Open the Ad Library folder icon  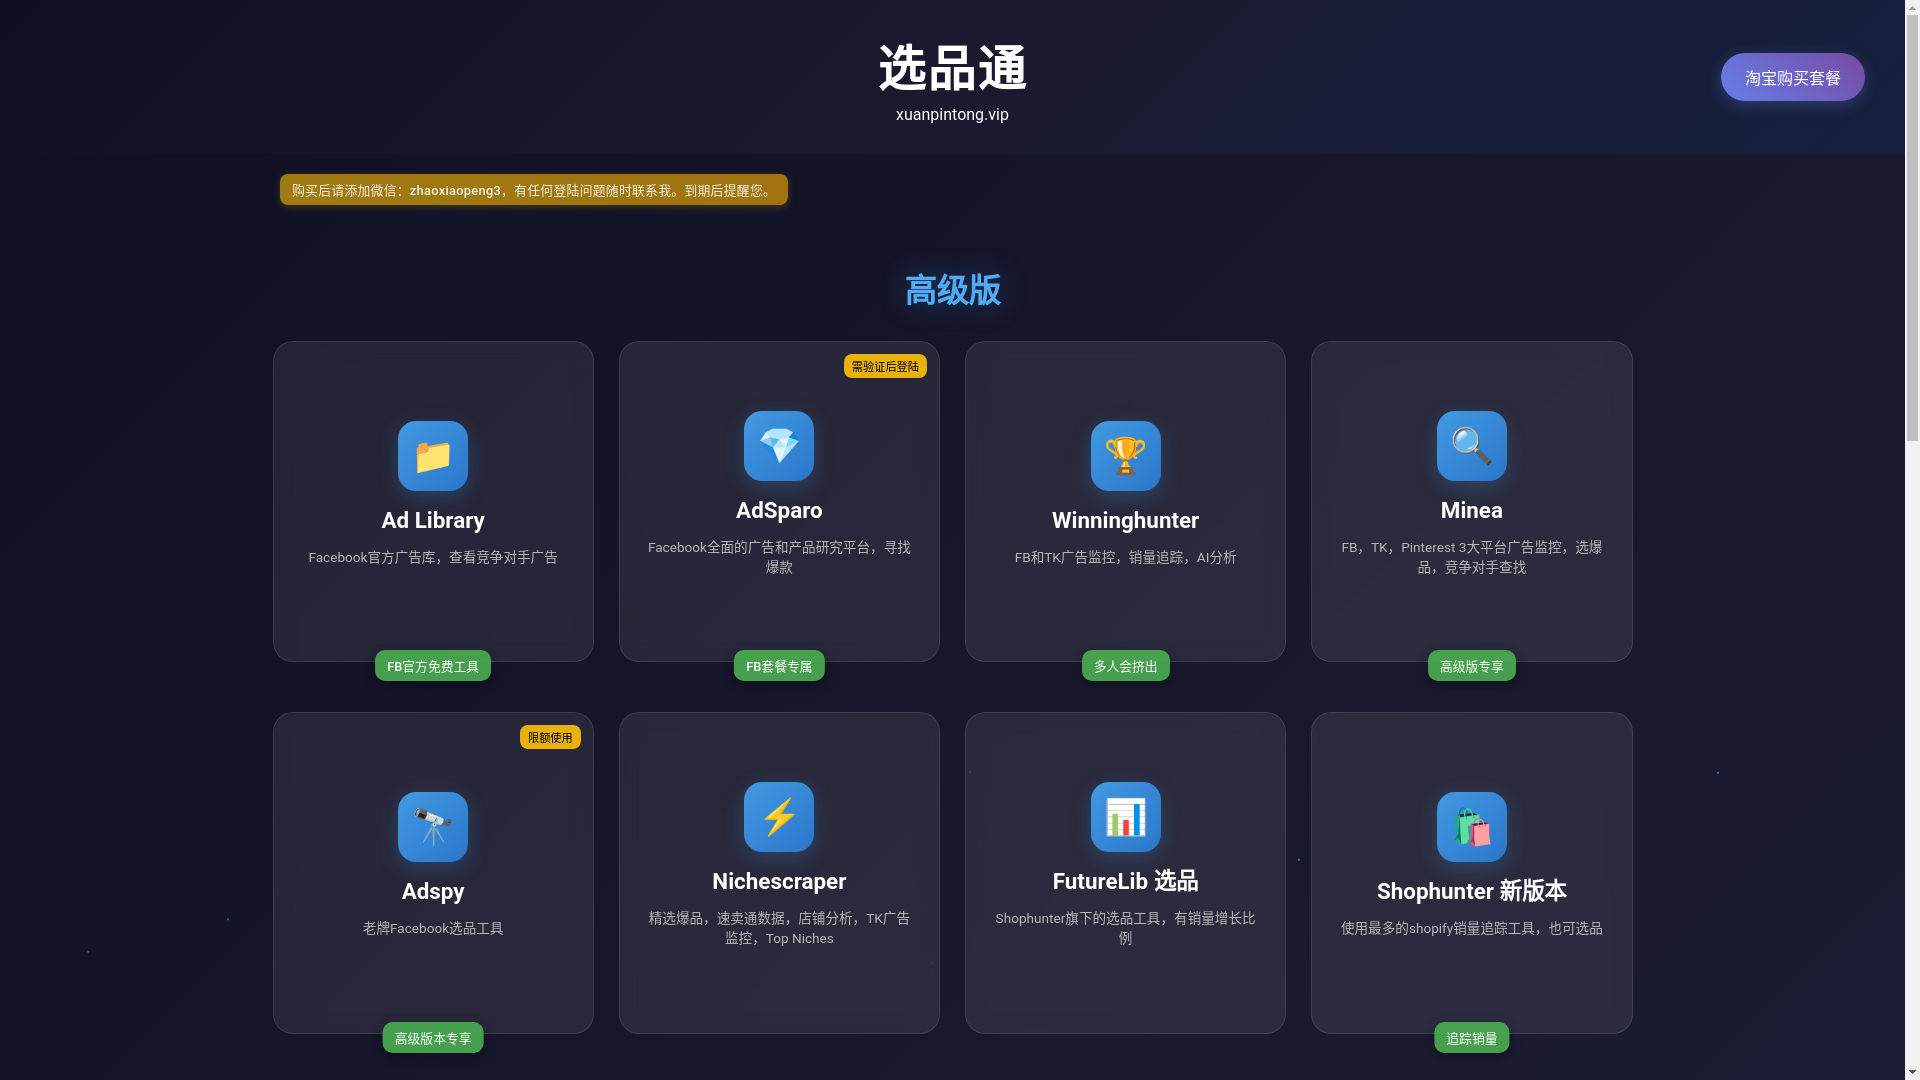click(x=433, y=456)
